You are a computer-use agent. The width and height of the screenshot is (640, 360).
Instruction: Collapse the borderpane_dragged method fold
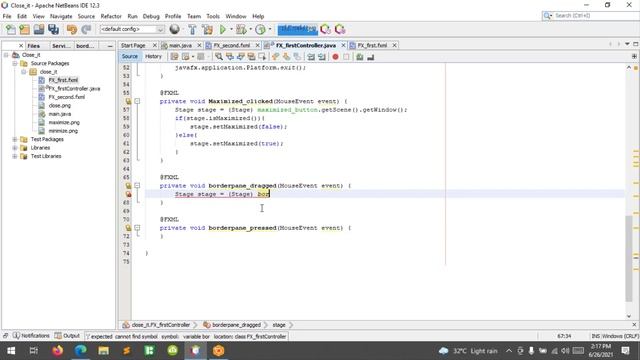pyautogui.click(x=137, y=186)
